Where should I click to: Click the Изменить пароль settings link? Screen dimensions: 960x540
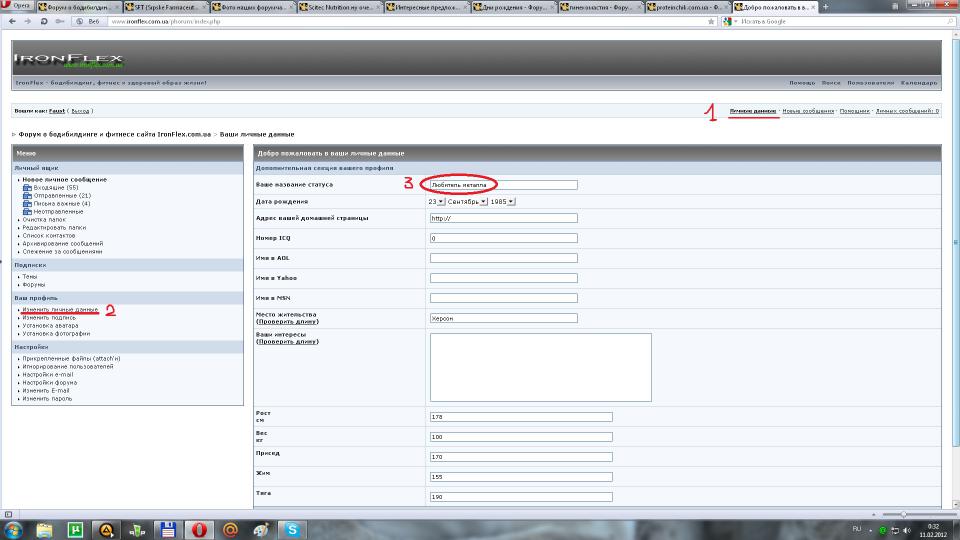[x=48, y=398]
